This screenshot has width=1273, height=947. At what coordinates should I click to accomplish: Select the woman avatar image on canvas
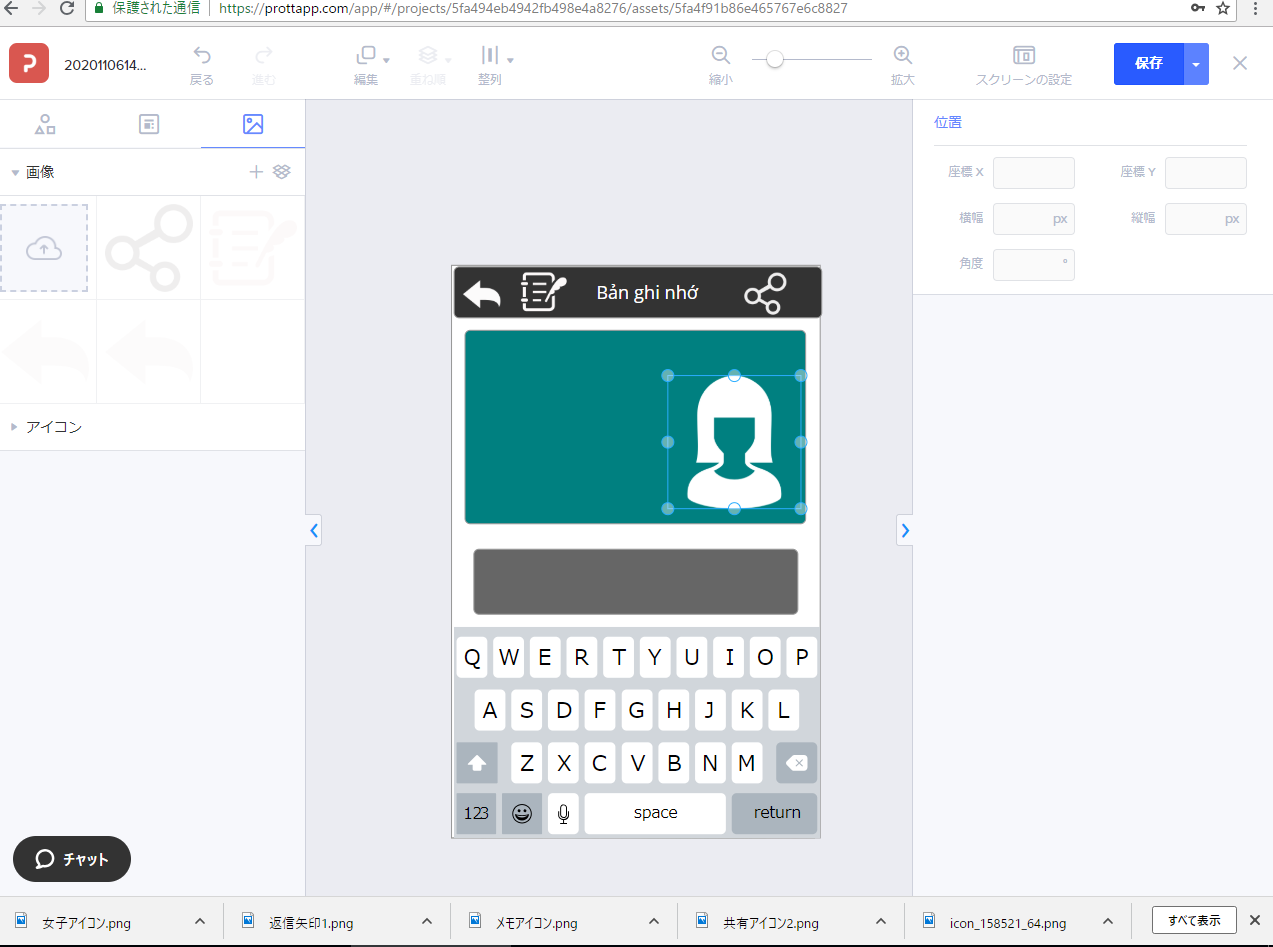[x=734, y=442]
